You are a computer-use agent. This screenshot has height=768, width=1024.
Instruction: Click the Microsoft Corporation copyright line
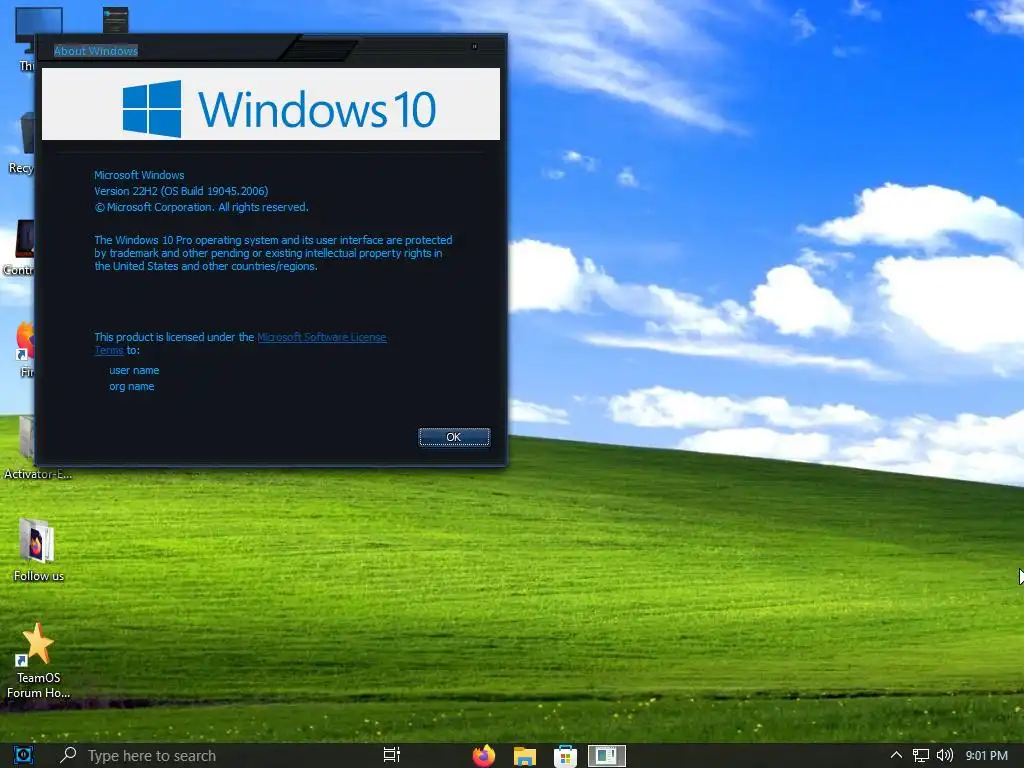[x=201, y=207]
